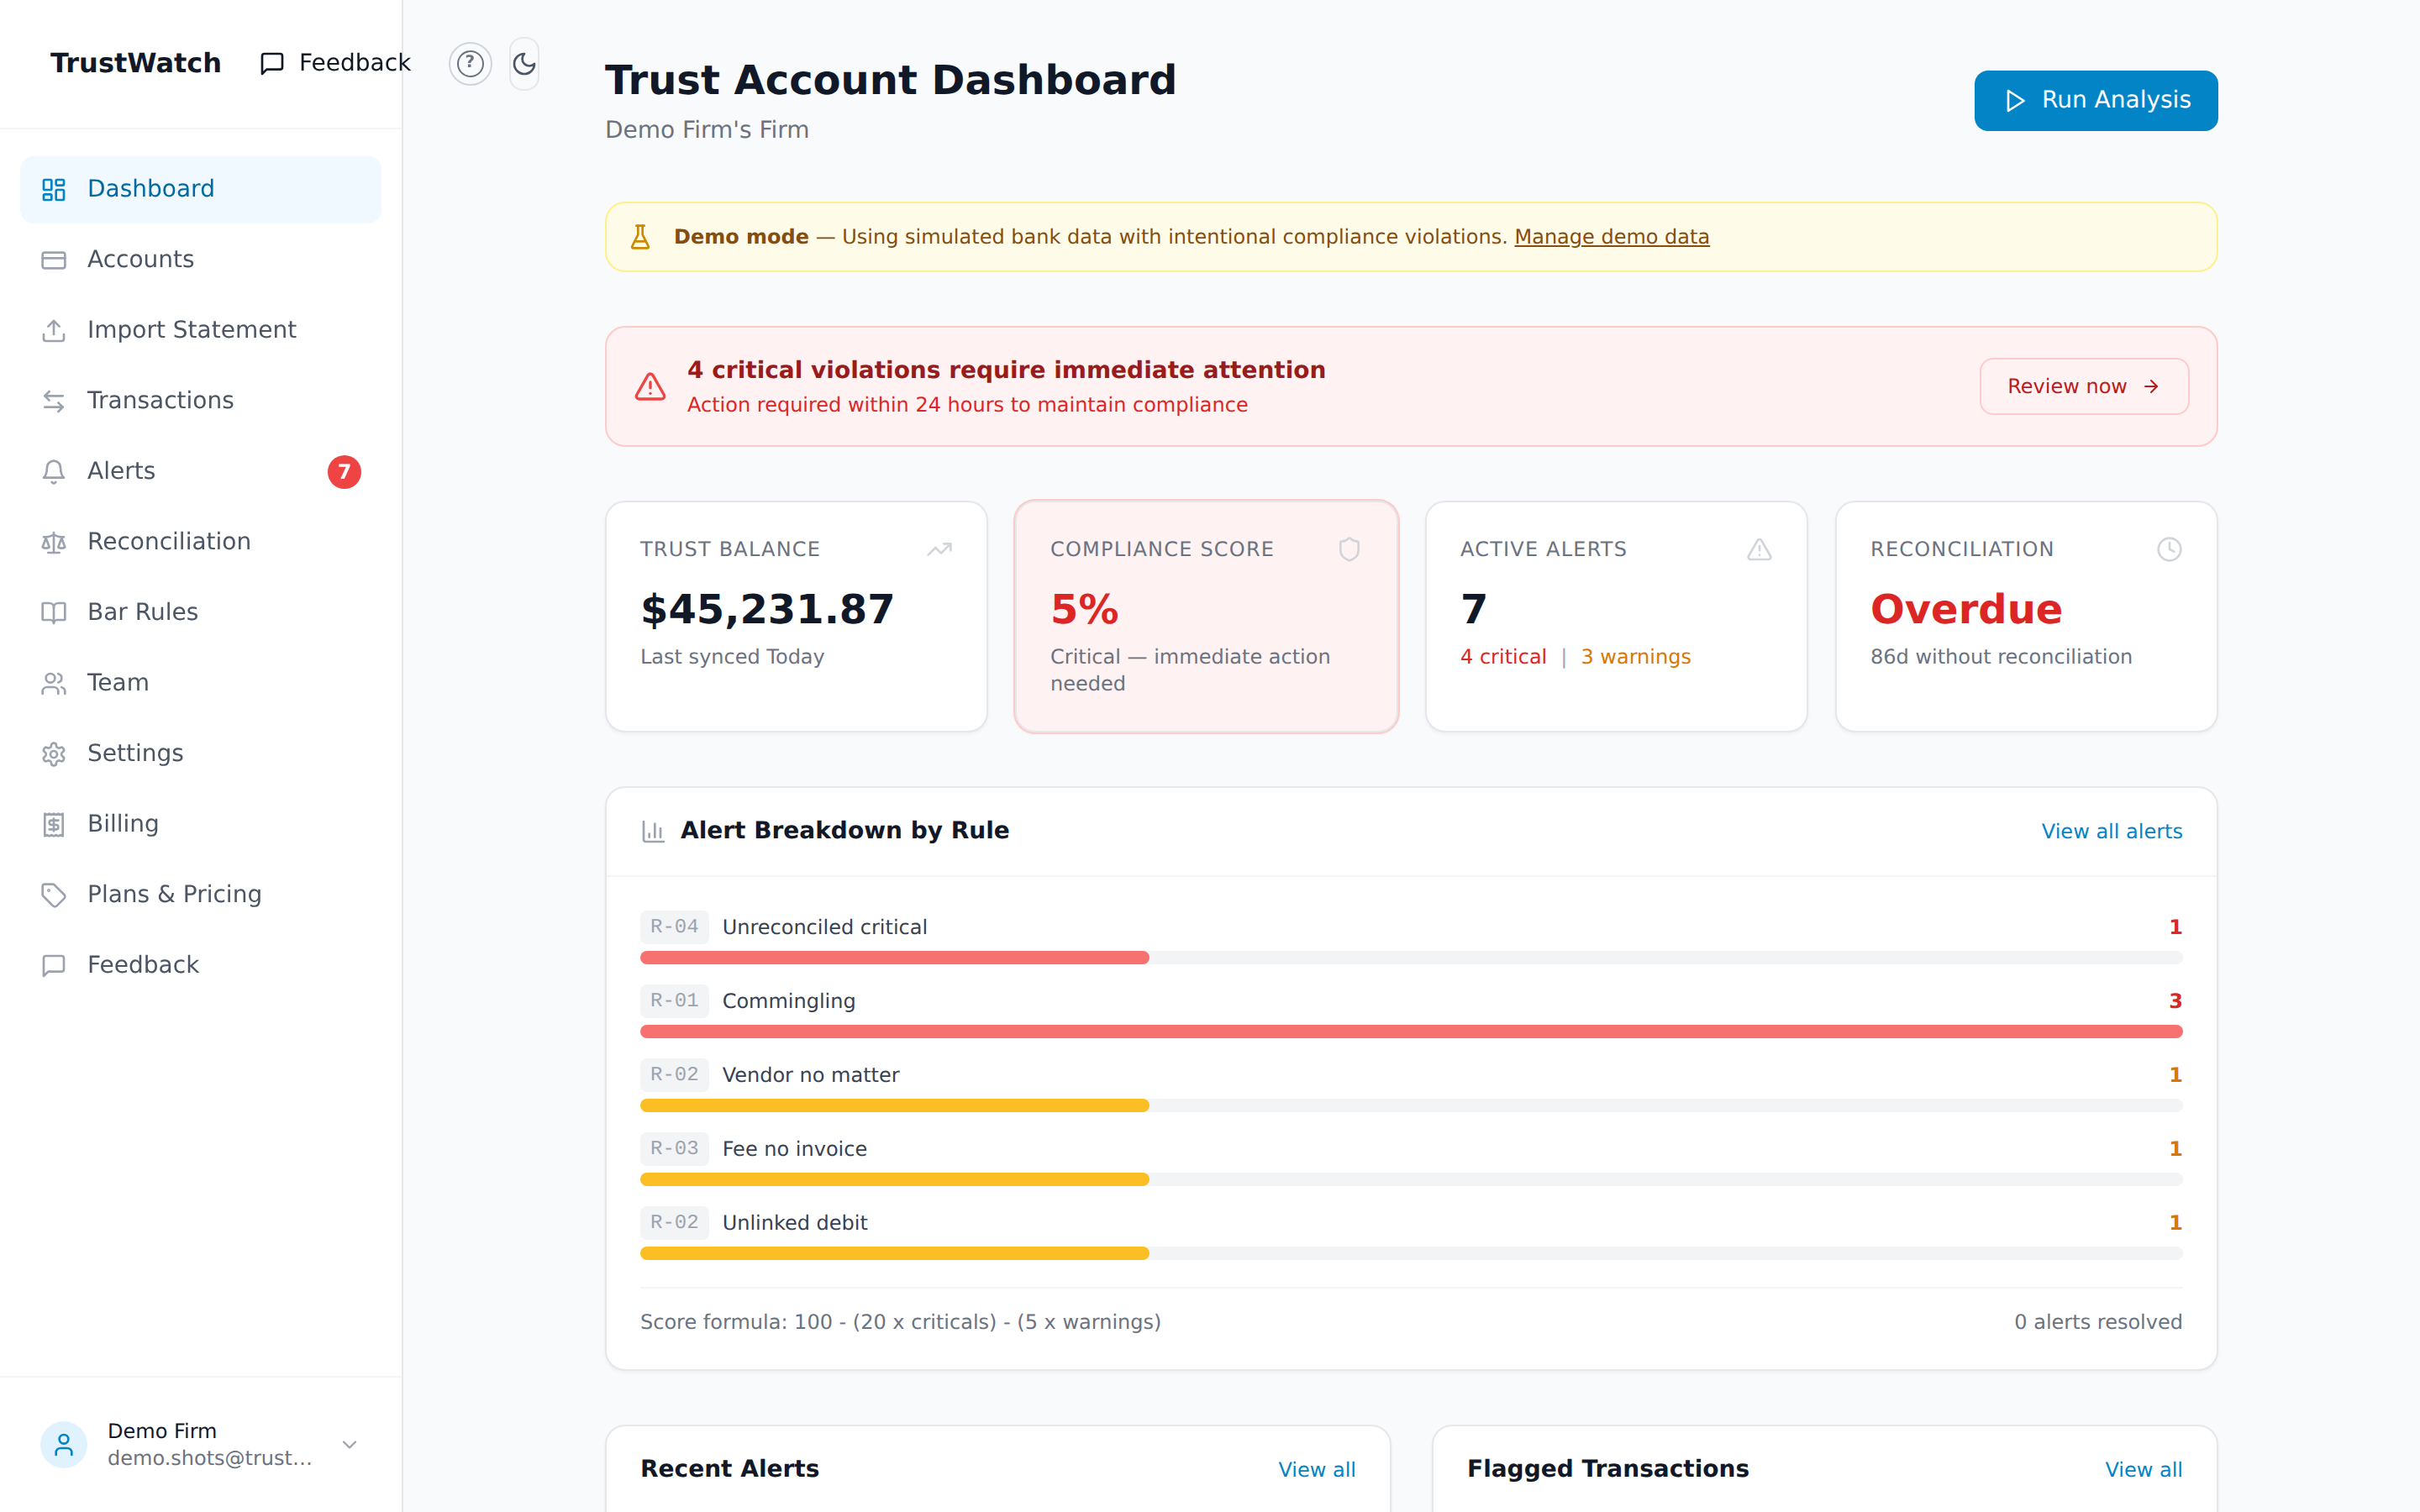Open the Settings page

click(201, 753)
